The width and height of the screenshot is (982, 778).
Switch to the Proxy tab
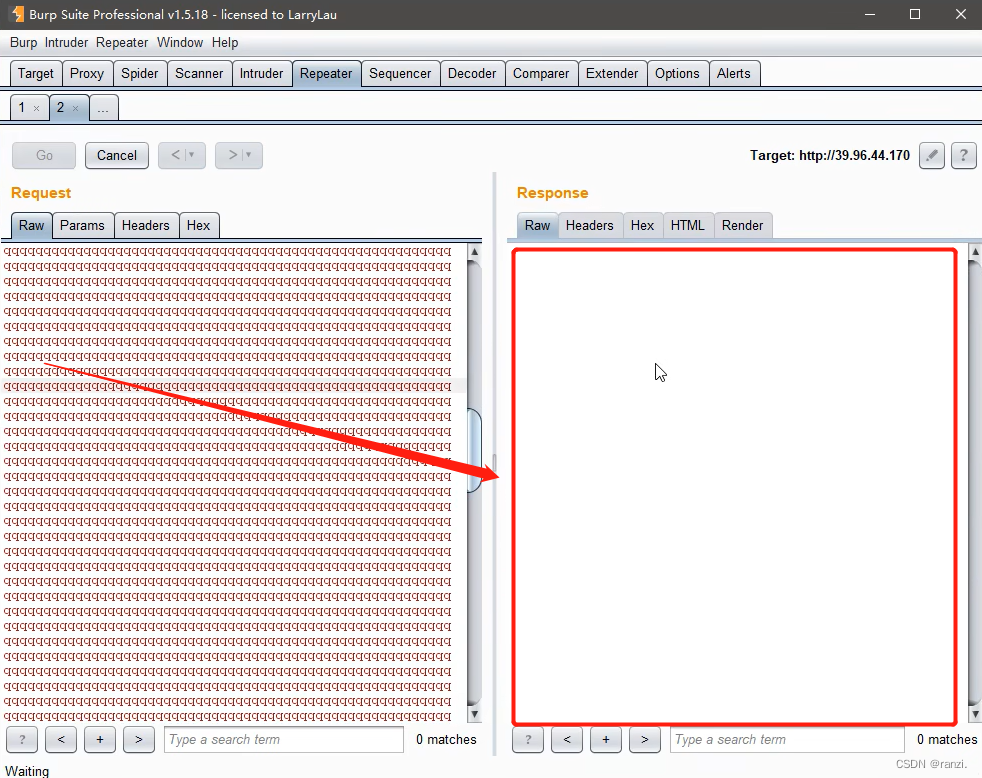(x=87, y=73)
